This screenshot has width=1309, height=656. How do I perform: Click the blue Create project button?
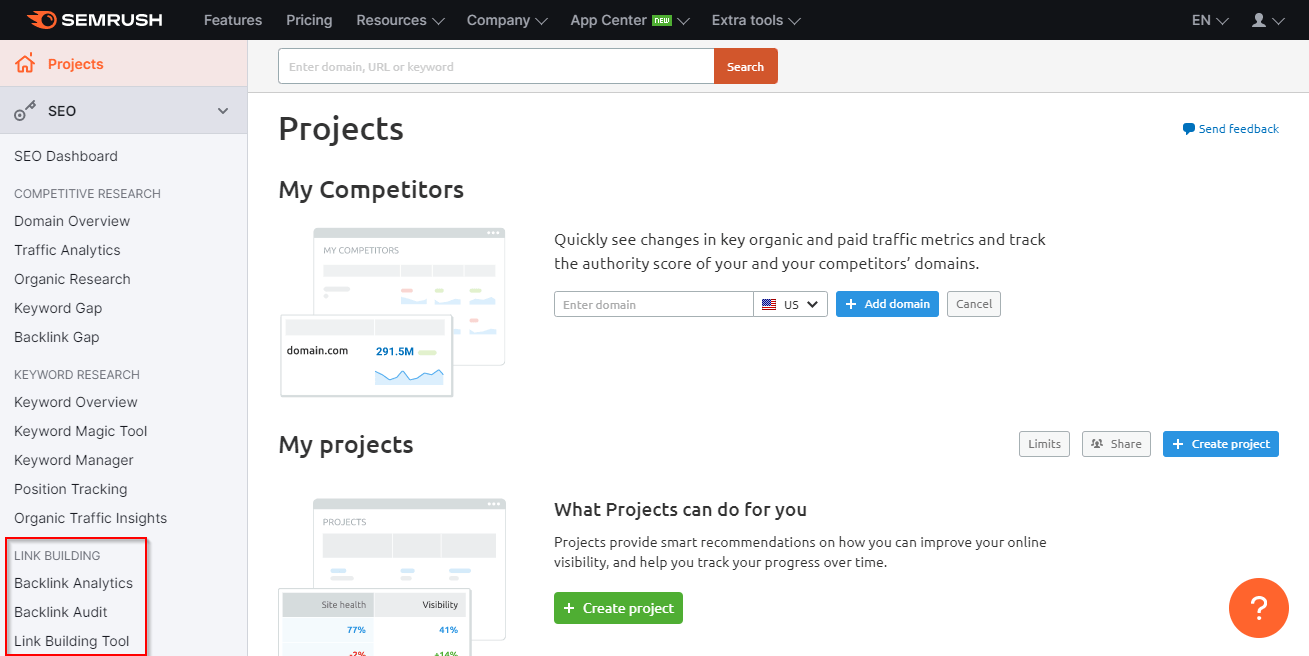pyautogui.click(x=1221, y=444)
